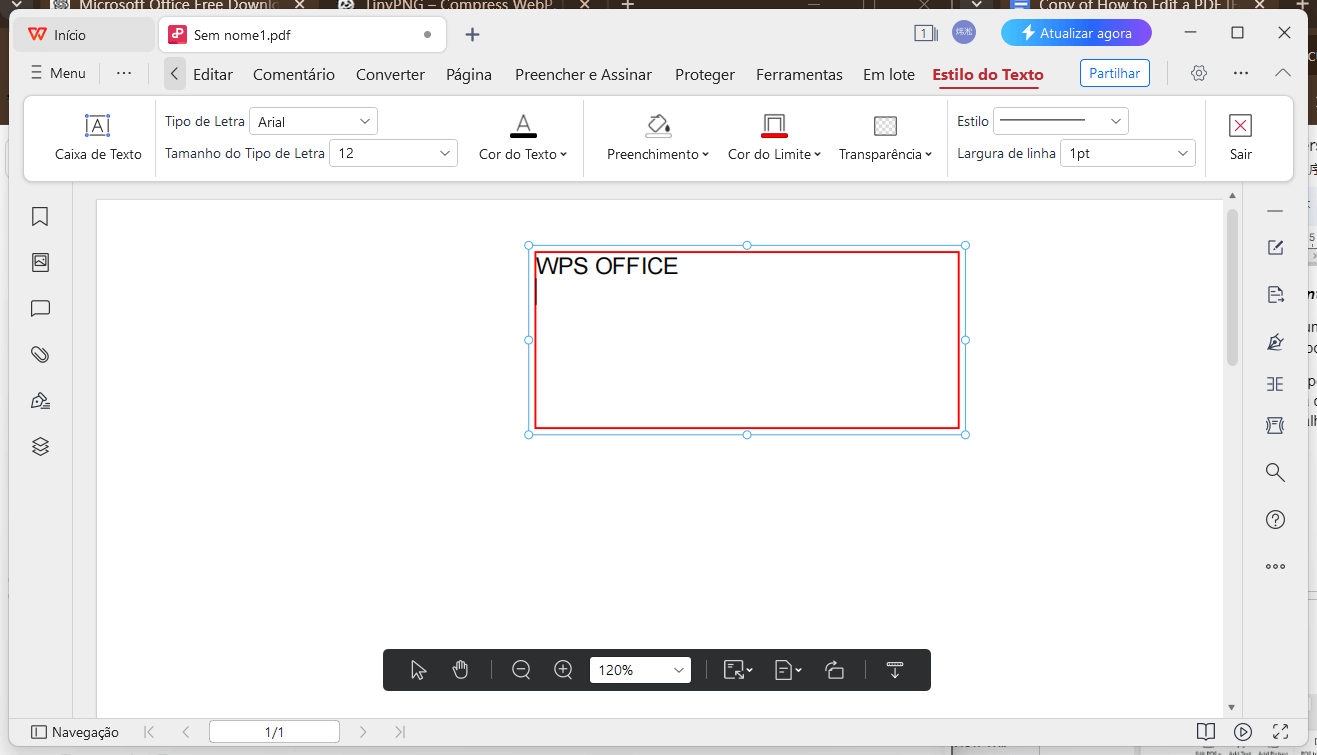
Task: Collapse the ribbon with the chevron
Action: (1282, 73)
